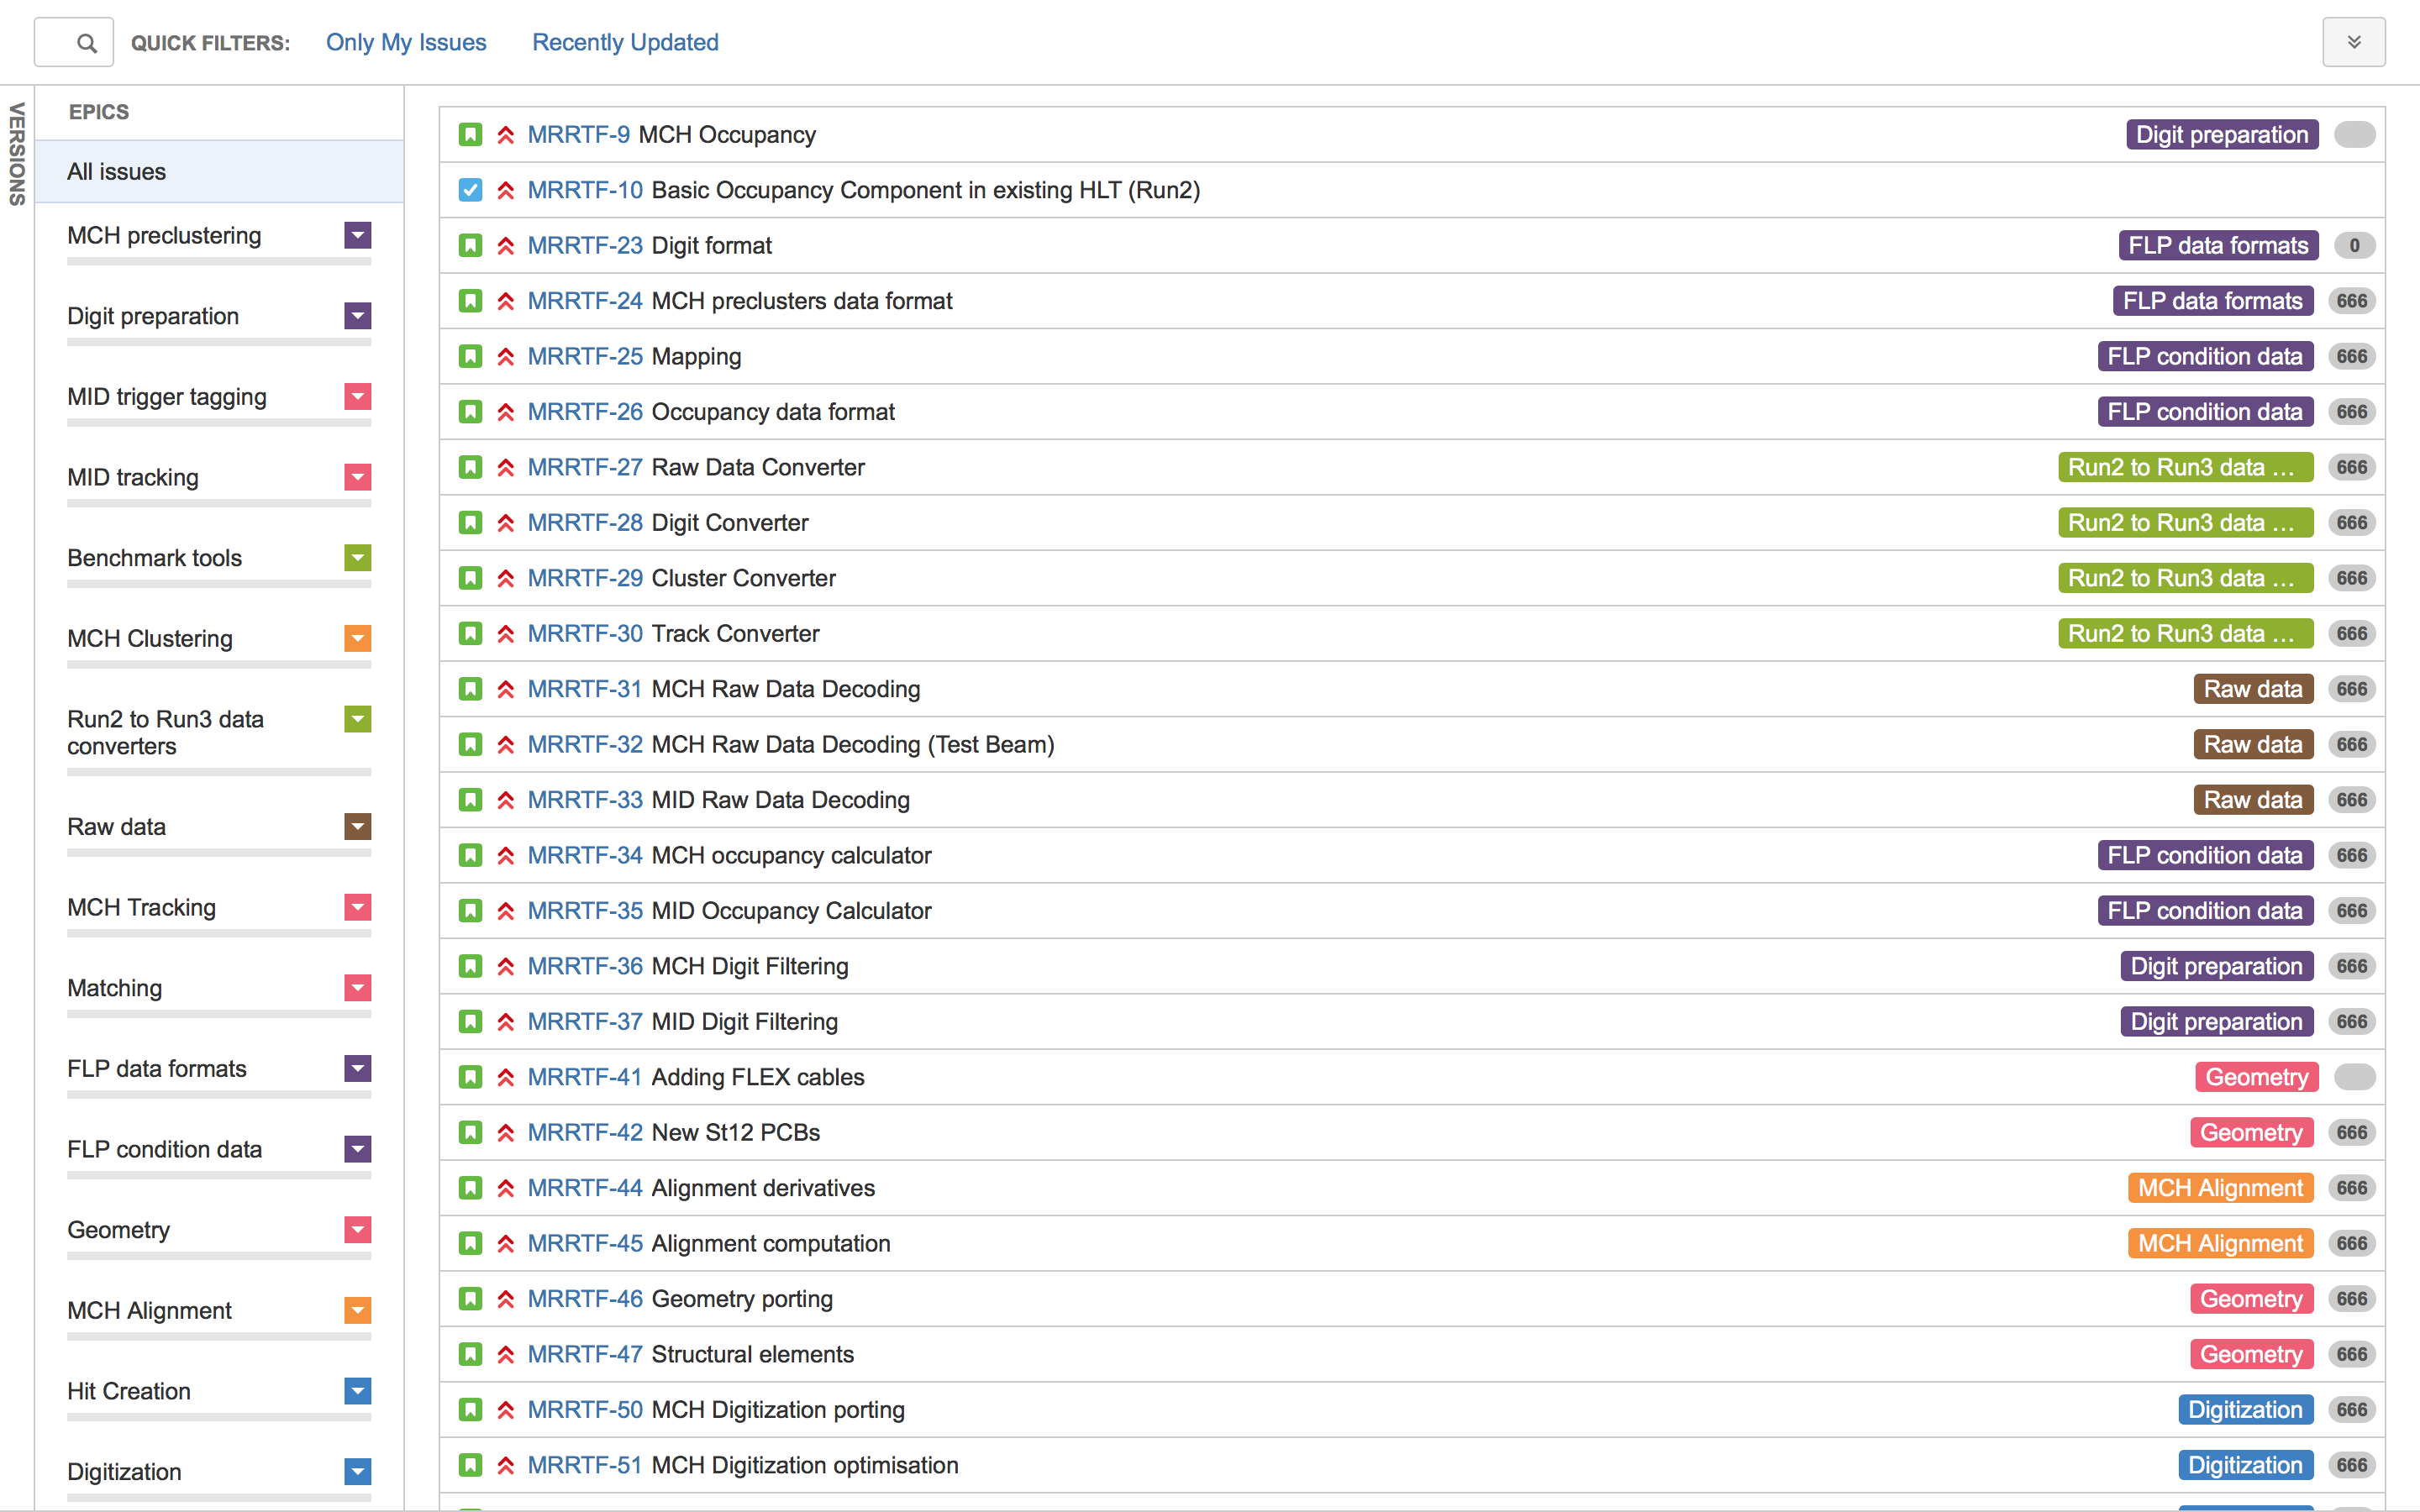Open issue link MRRTF-32

(585, 744)
